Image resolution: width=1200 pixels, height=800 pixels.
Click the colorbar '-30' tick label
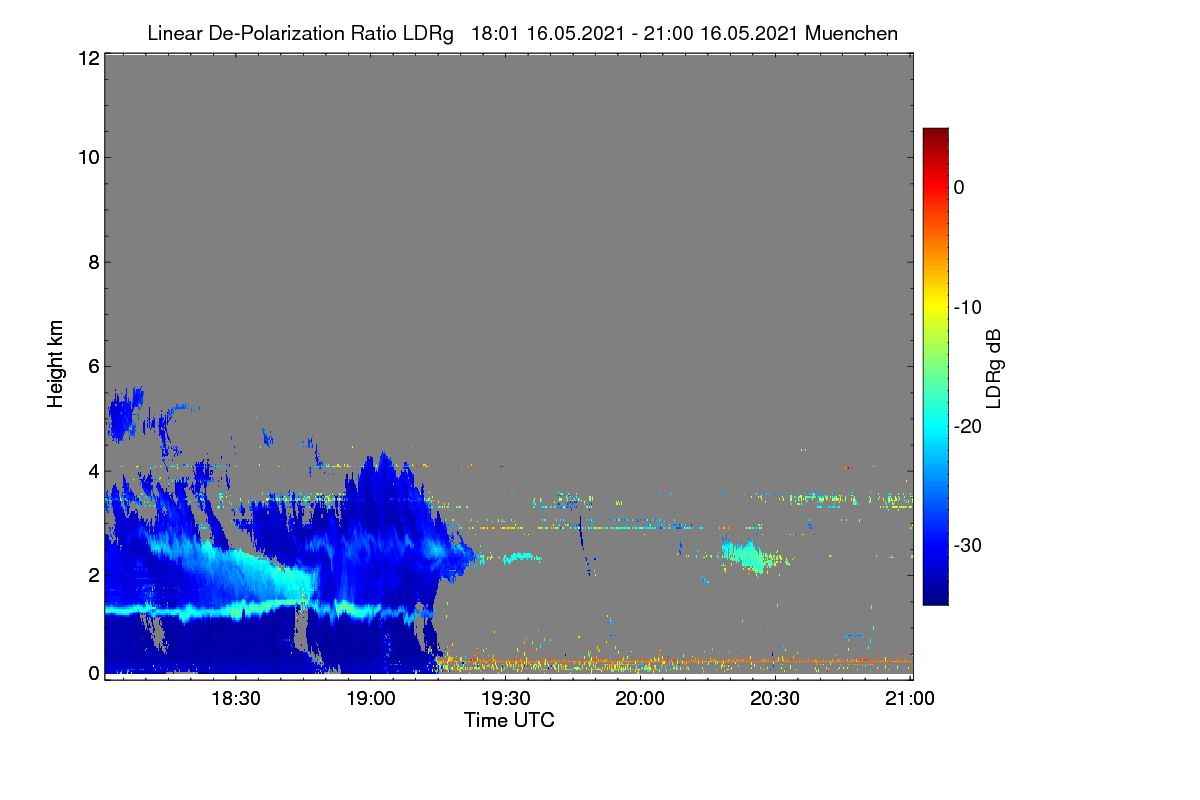(x=966, y=546)
